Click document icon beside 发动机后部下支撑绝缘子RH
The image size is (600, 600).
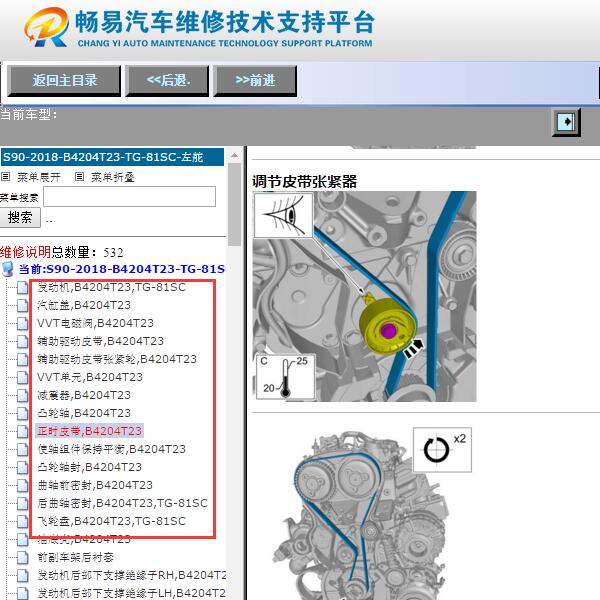tap(23, 576)
